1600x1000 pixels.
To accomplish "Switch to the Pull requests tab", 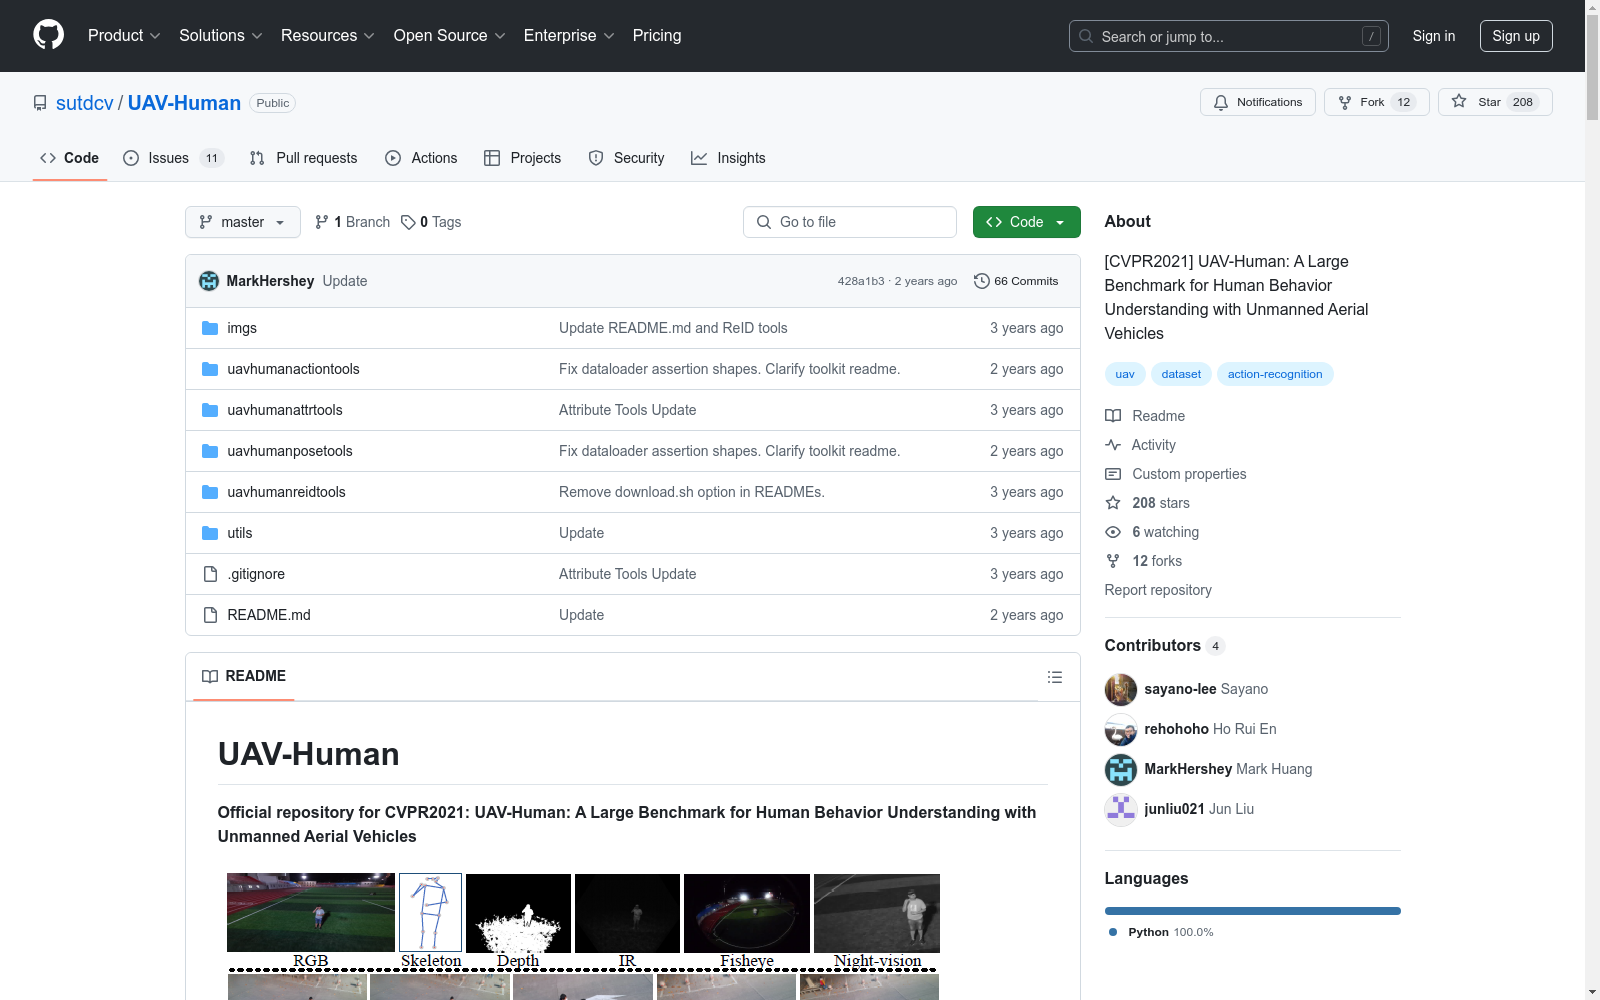I will tap(303, 158).
